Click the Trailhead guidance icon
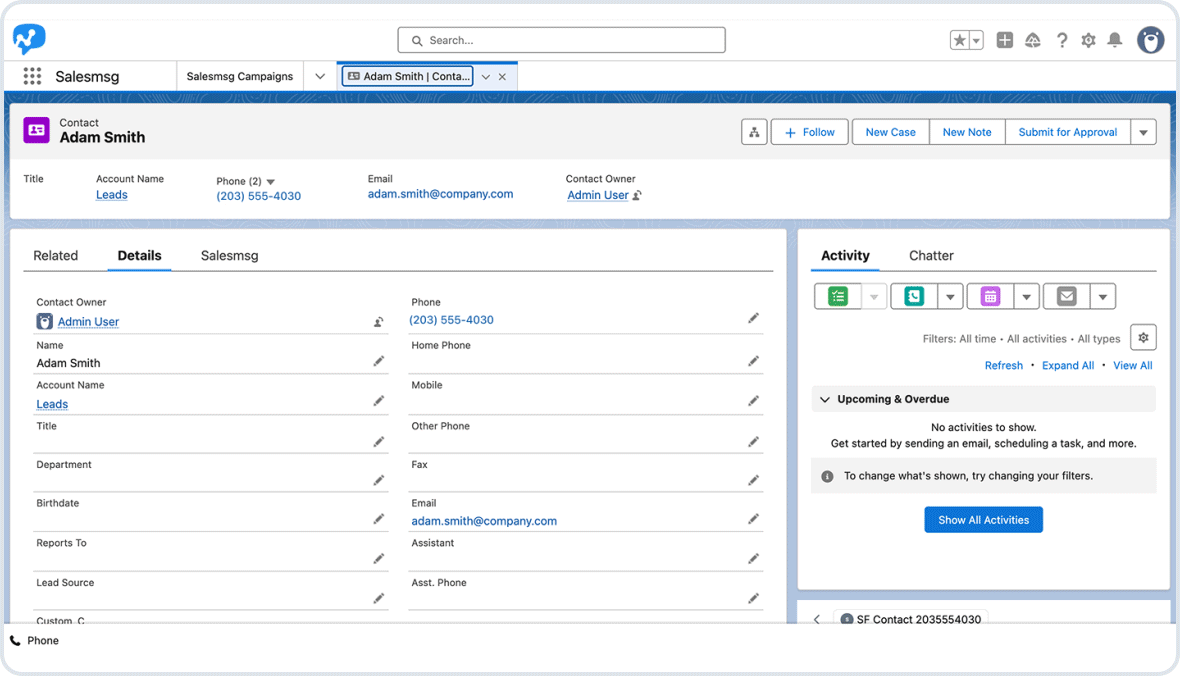Image resolution: width=1180 pixels, height=676 pixels. [1033, 40]
